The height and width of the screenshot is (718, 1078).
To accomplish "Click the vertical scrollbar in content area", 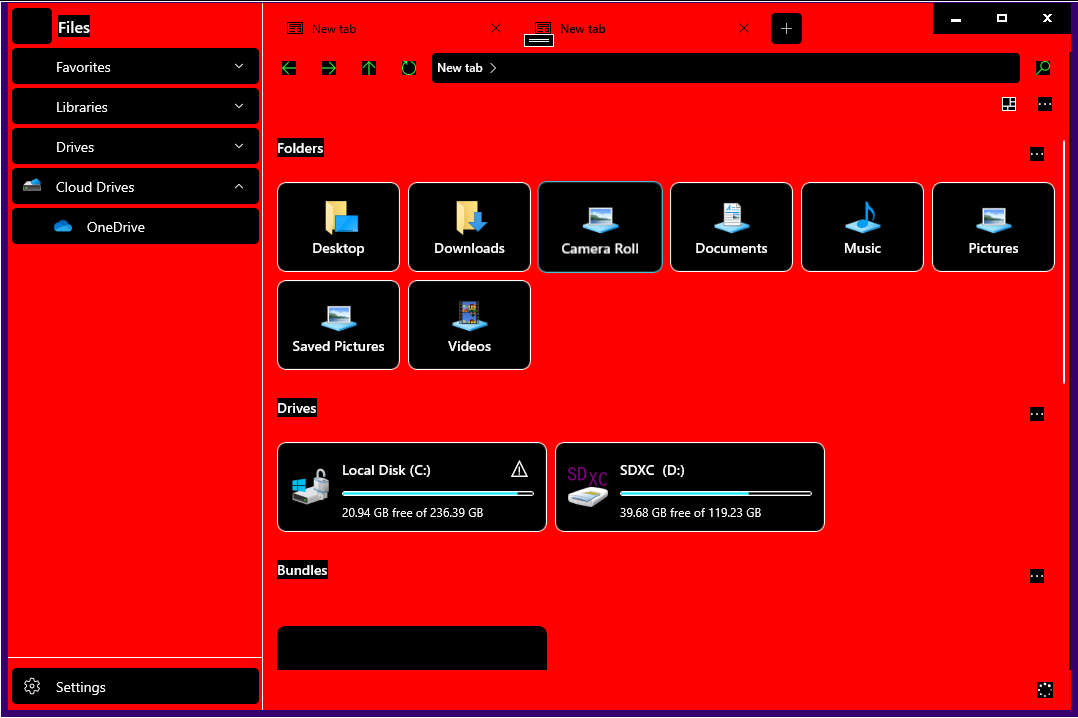I will (x=1064, y=261).
